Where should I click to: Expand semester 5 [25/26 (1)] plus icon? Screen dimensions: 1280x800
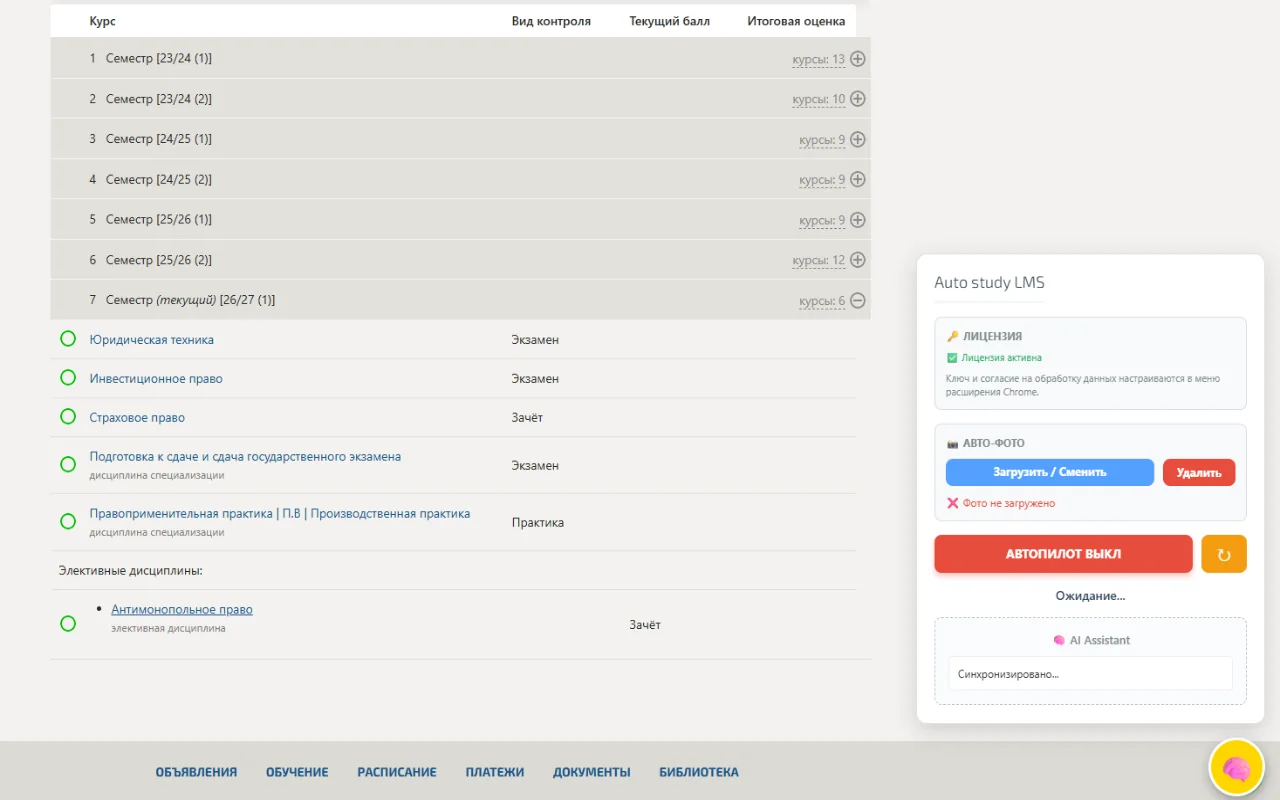tap(857, 220)
